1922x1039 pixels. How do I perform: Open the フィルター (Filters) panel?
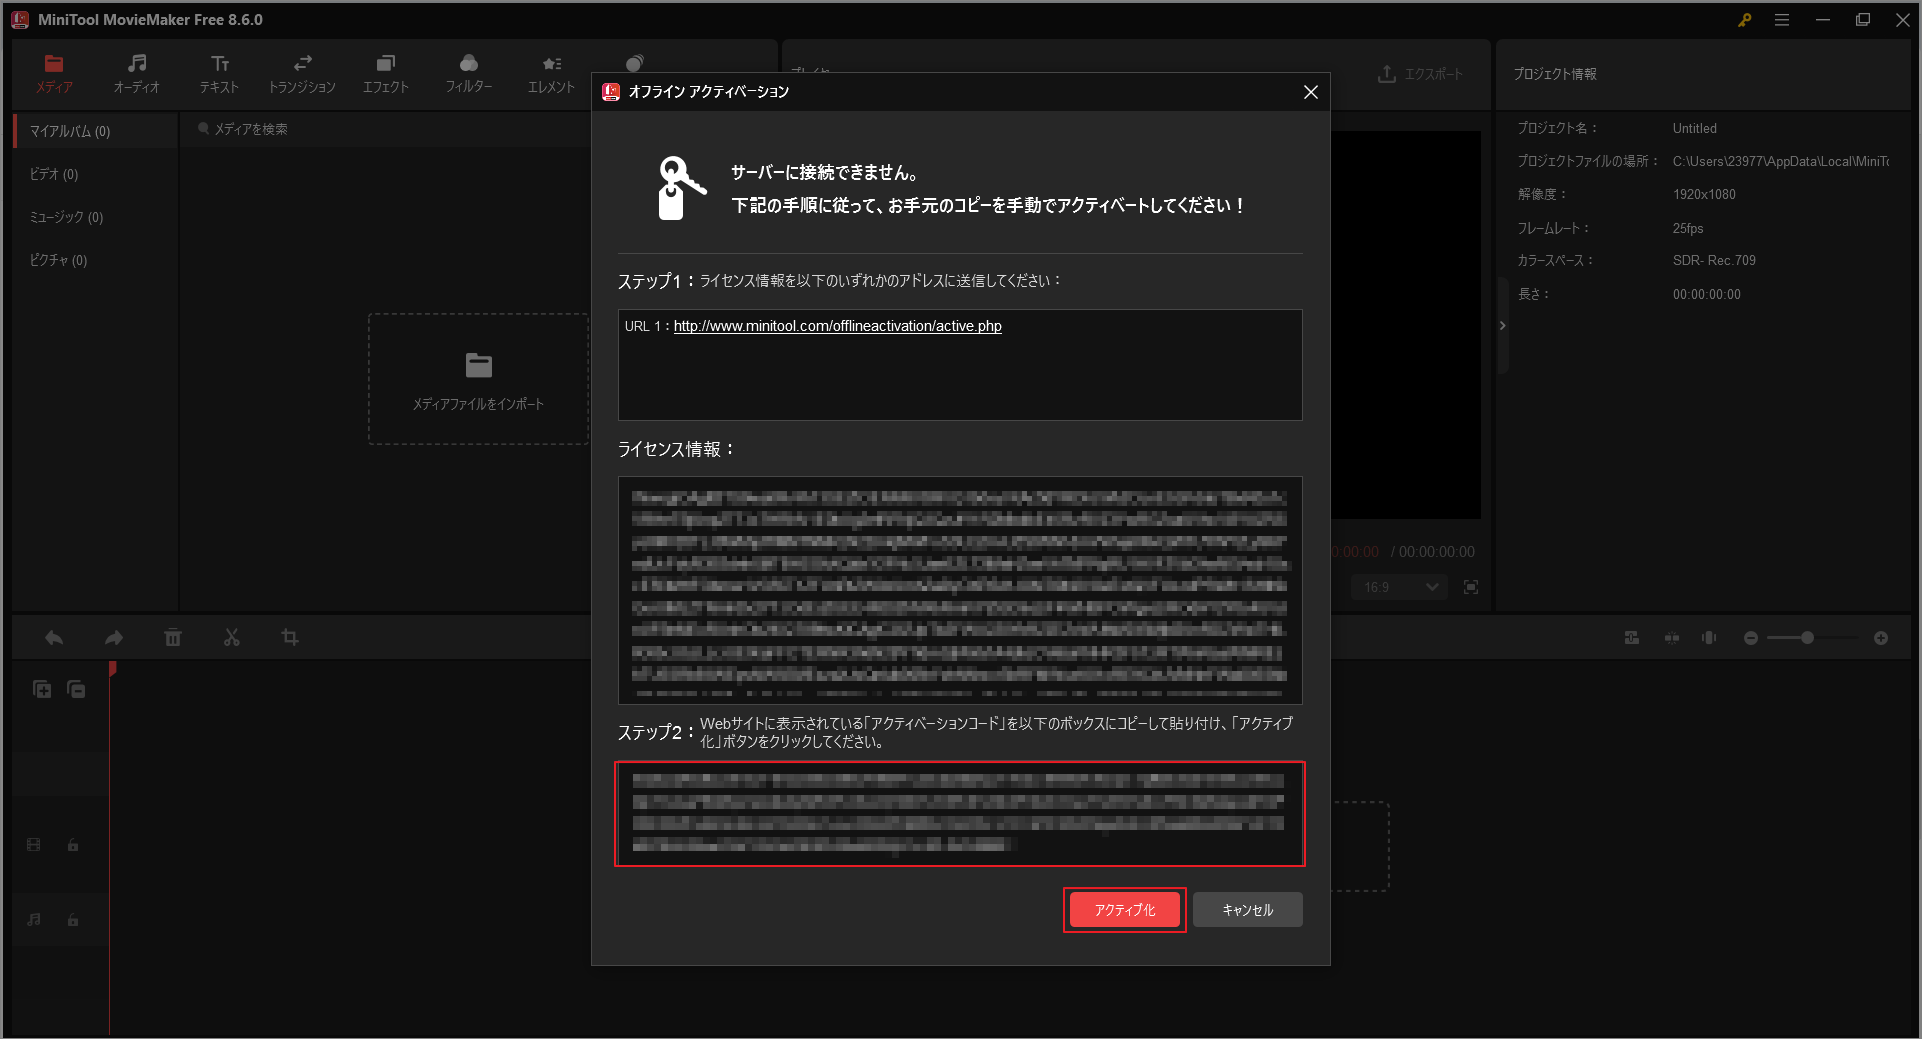(469, 72)
